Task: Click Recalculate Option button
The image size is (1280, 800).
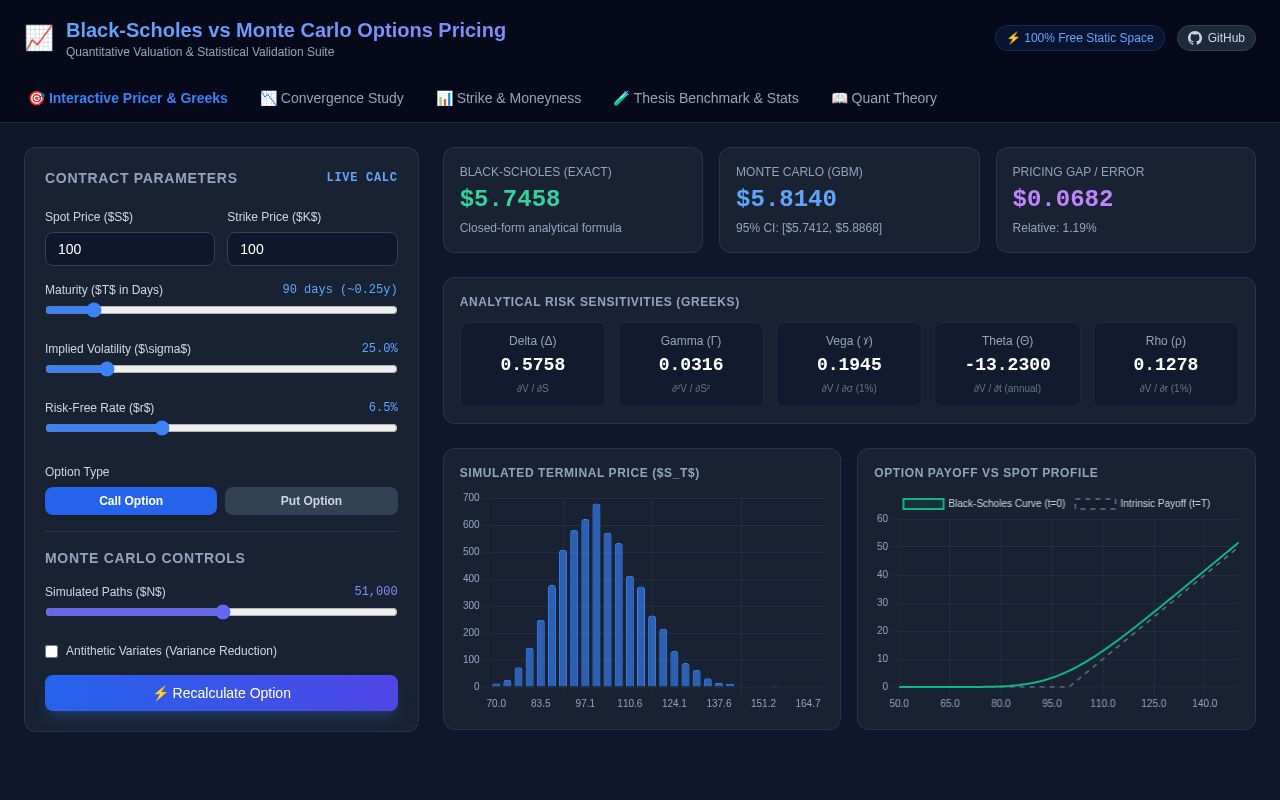Action: pyautogui.click(x=221, y=693)
